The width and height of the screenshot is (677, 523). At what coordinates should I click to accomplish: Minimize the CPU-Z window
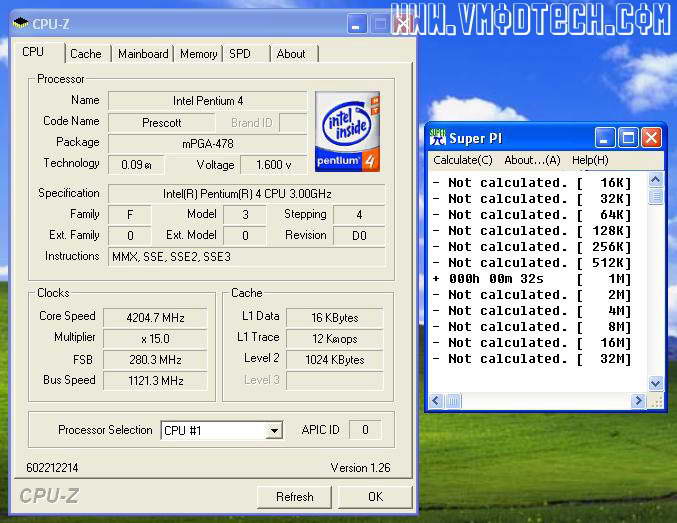(x=357, y=24)
